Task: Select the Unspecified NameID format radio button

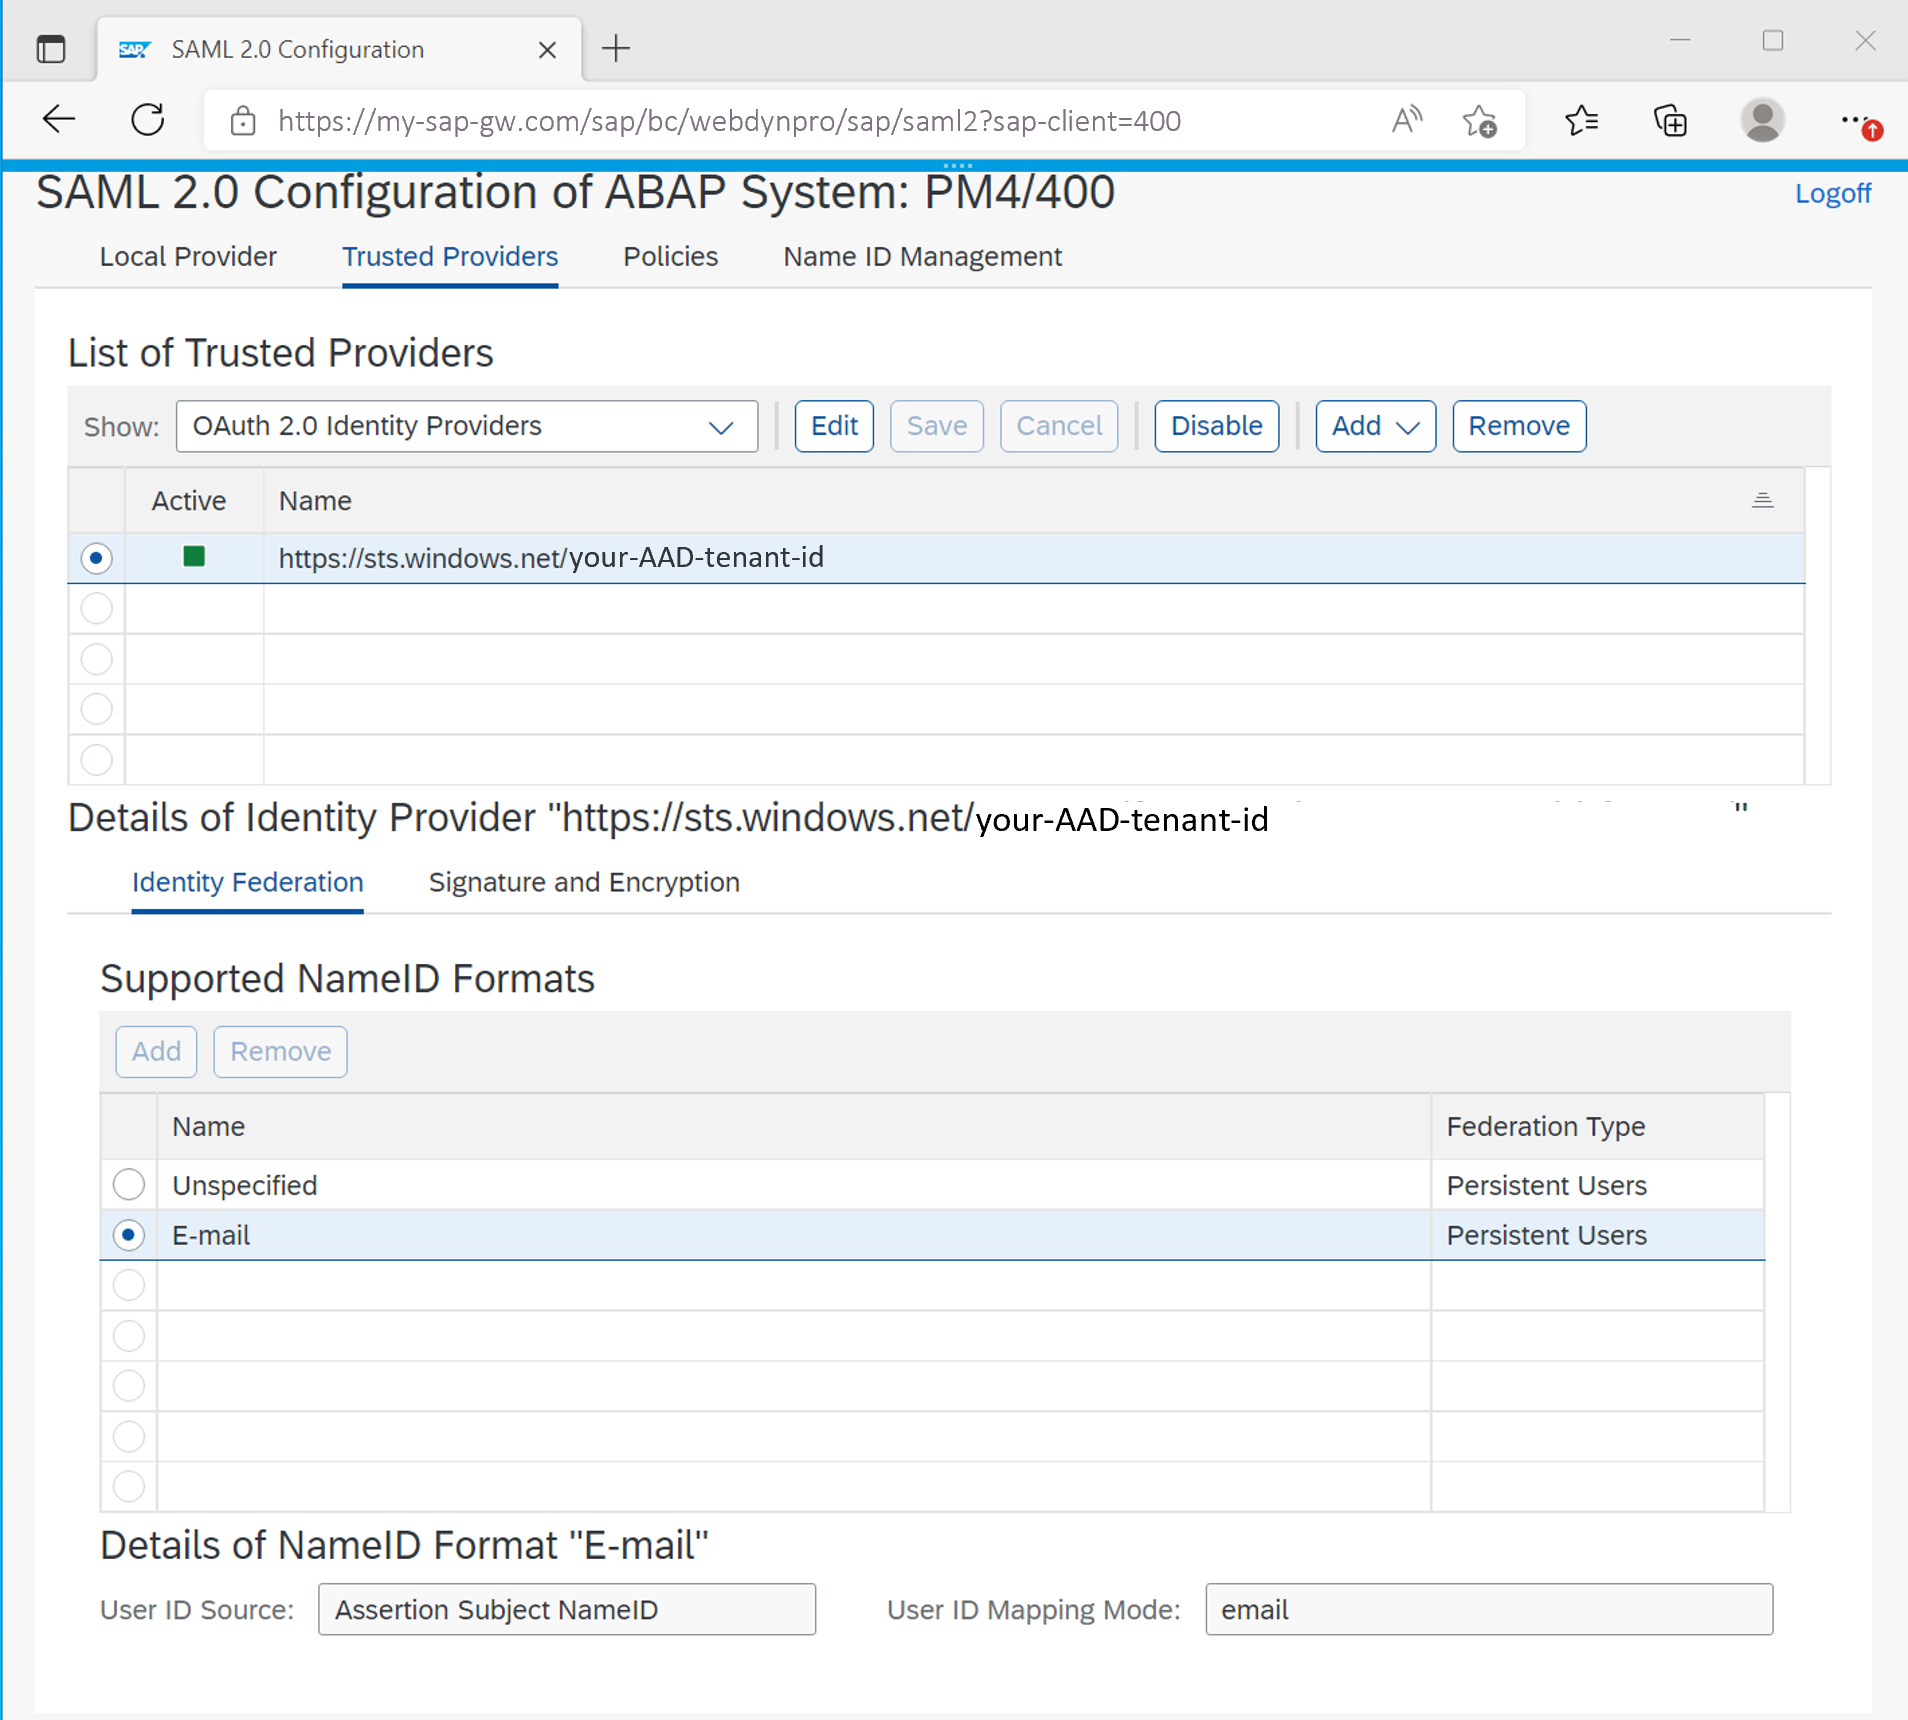Action: point(129,1185)
